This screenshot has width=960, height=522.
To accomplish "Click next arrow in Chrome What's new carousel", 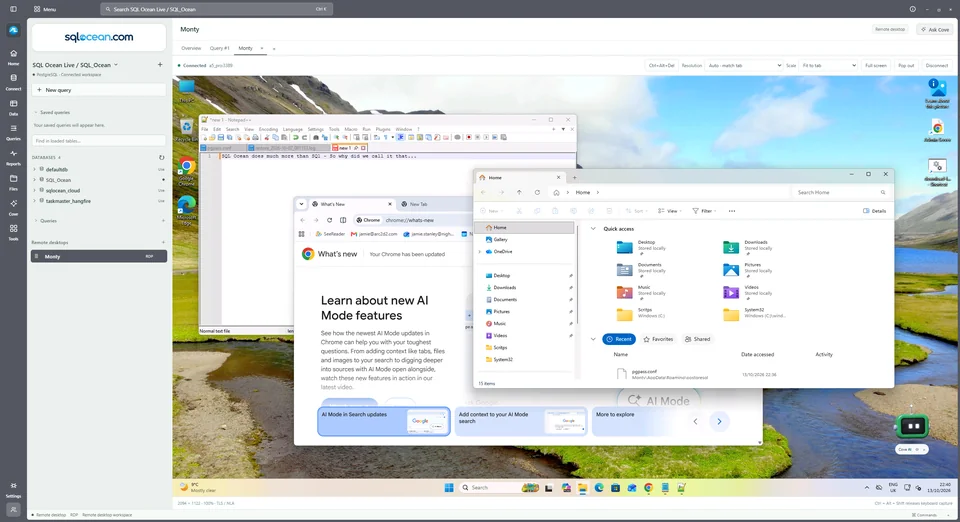I will 719,421.
